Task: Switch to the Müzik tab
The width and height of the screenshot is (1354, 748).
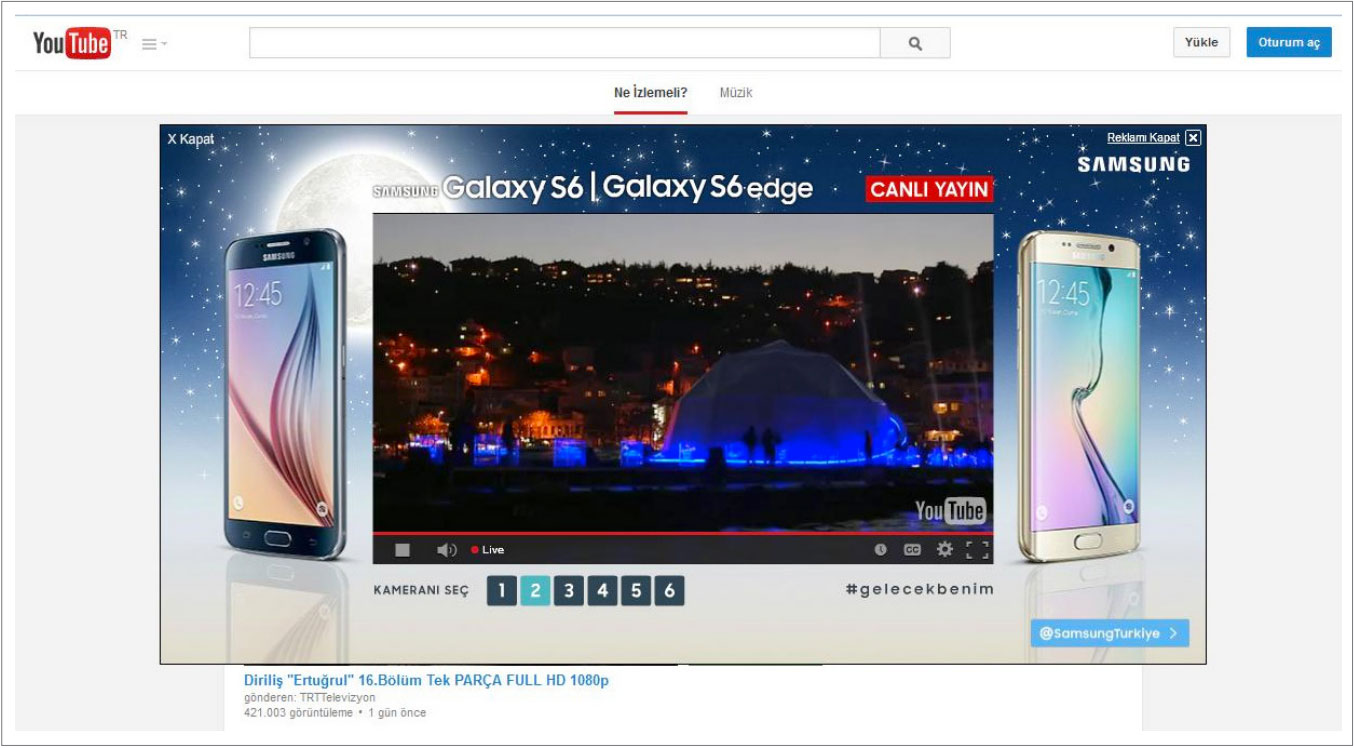Action: point(736,93)
